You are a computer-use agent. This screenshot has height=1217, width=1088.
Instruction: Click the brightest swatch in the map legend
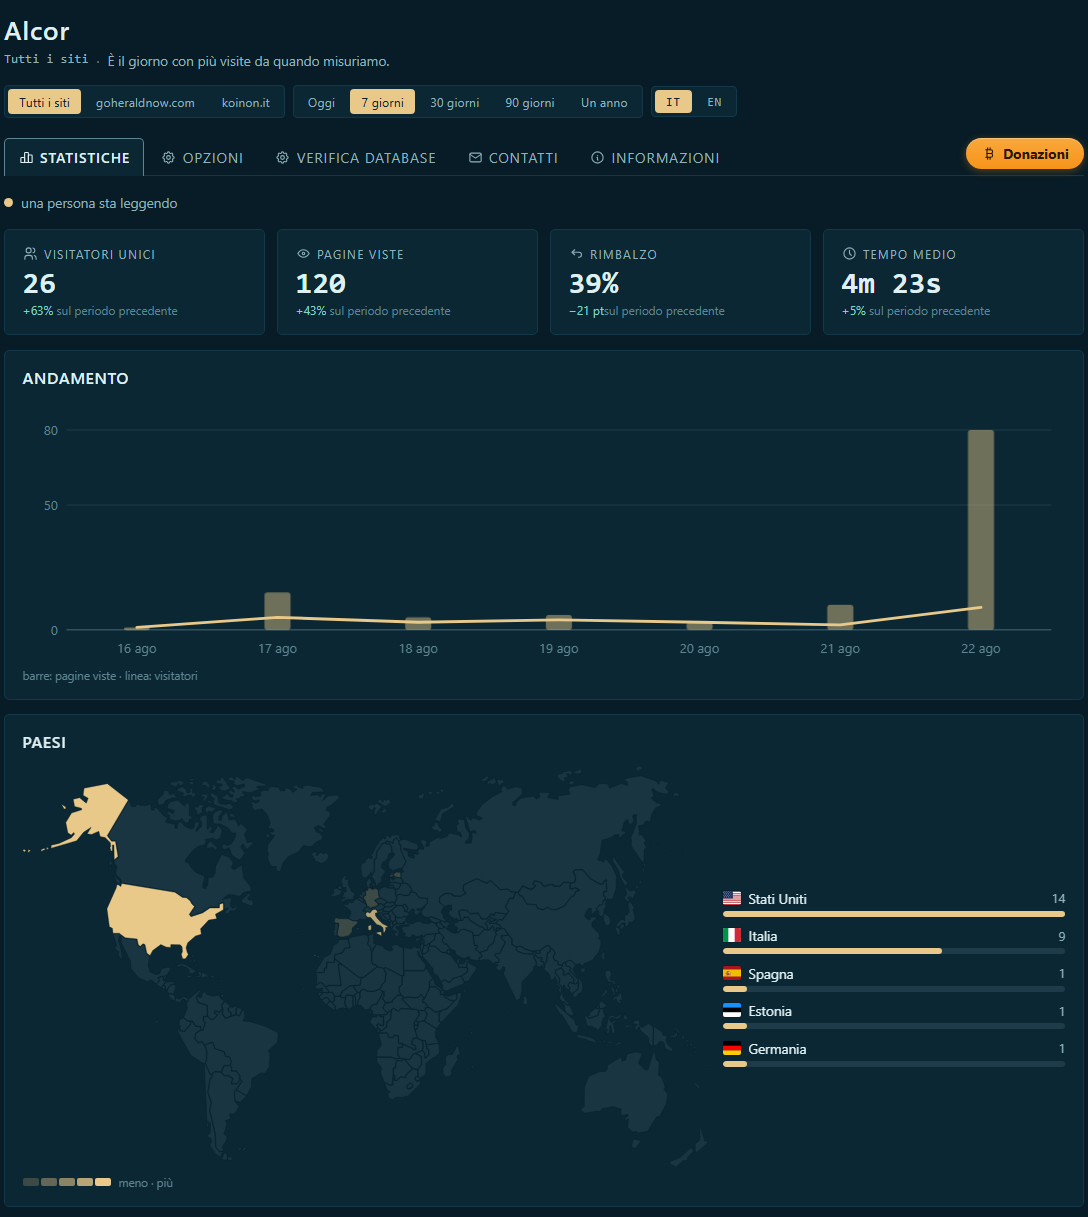[103, 1182]
